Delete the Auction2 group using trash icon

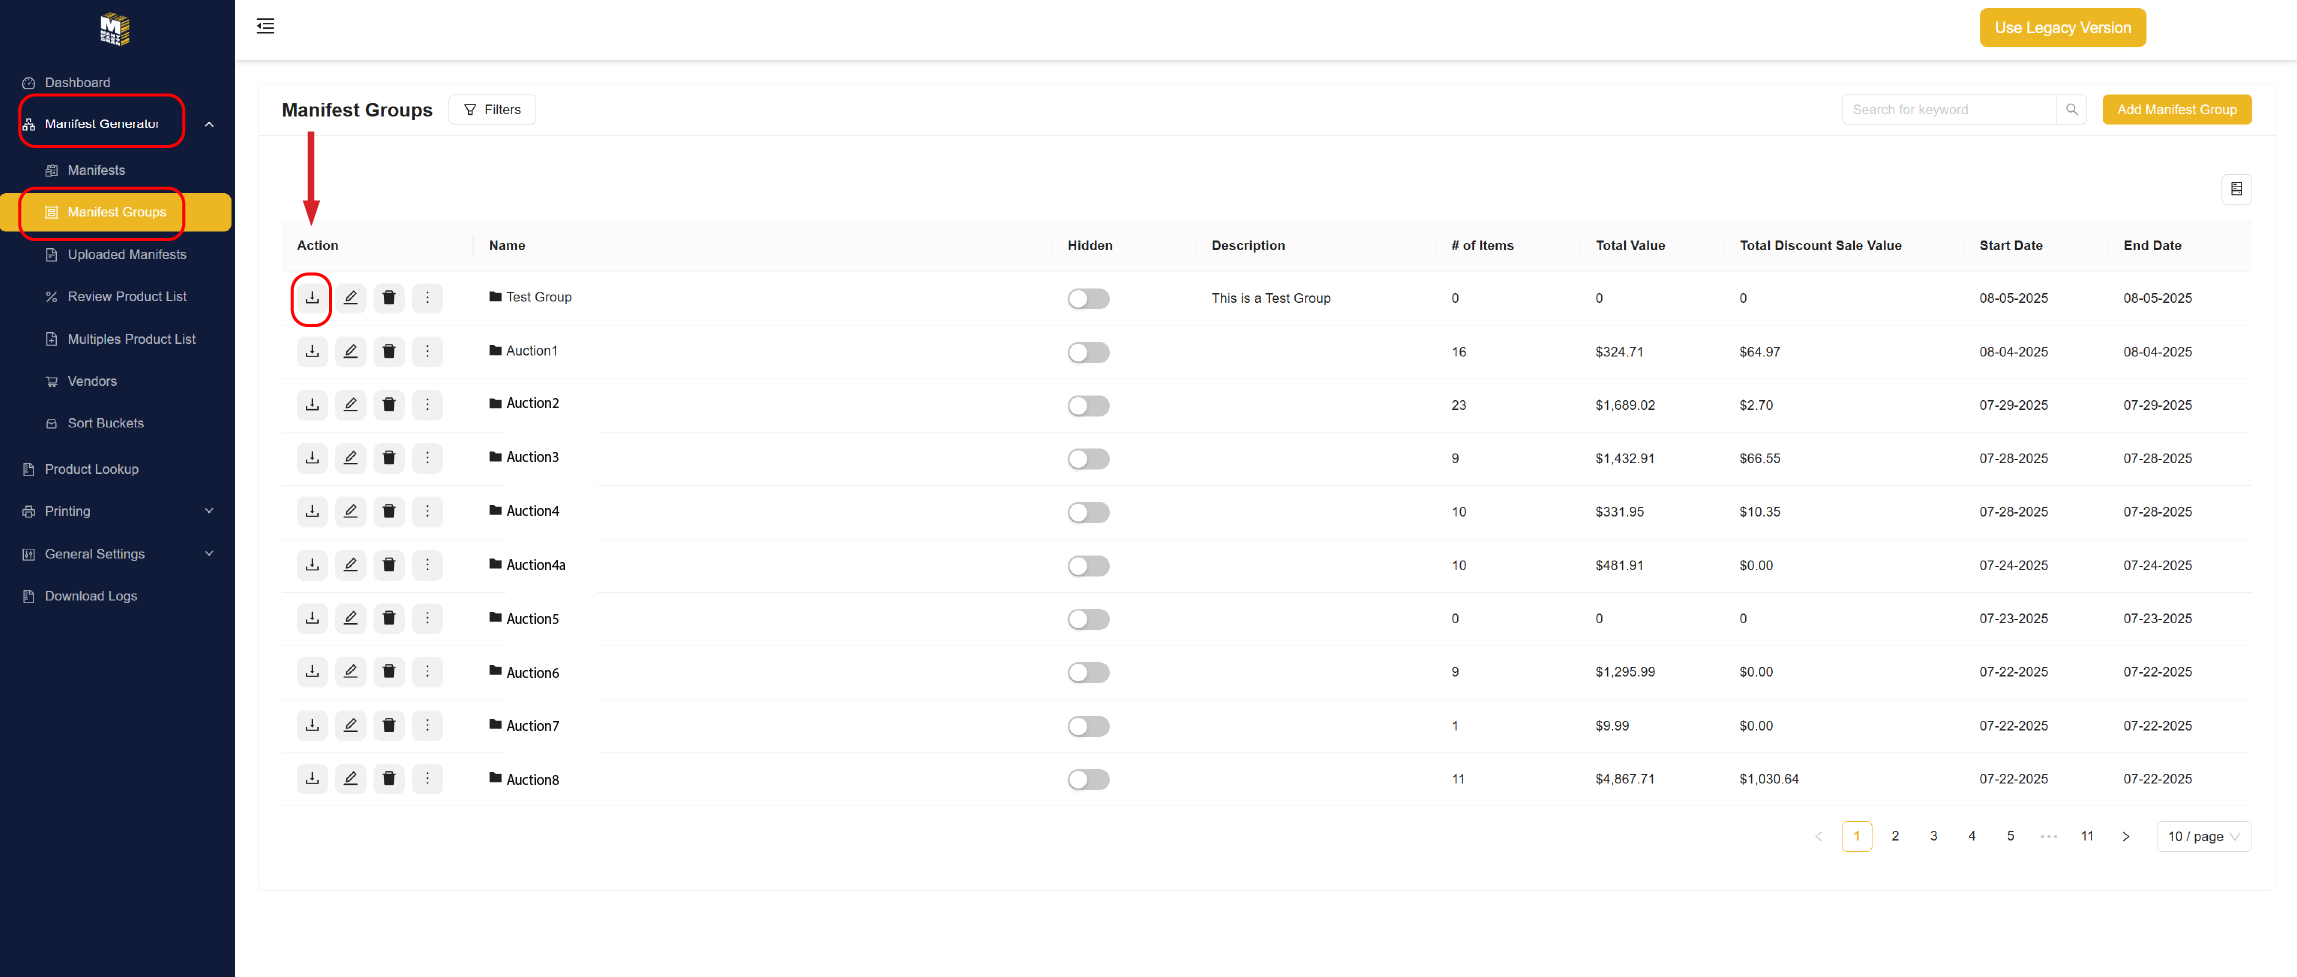click(x=389, y=405)
